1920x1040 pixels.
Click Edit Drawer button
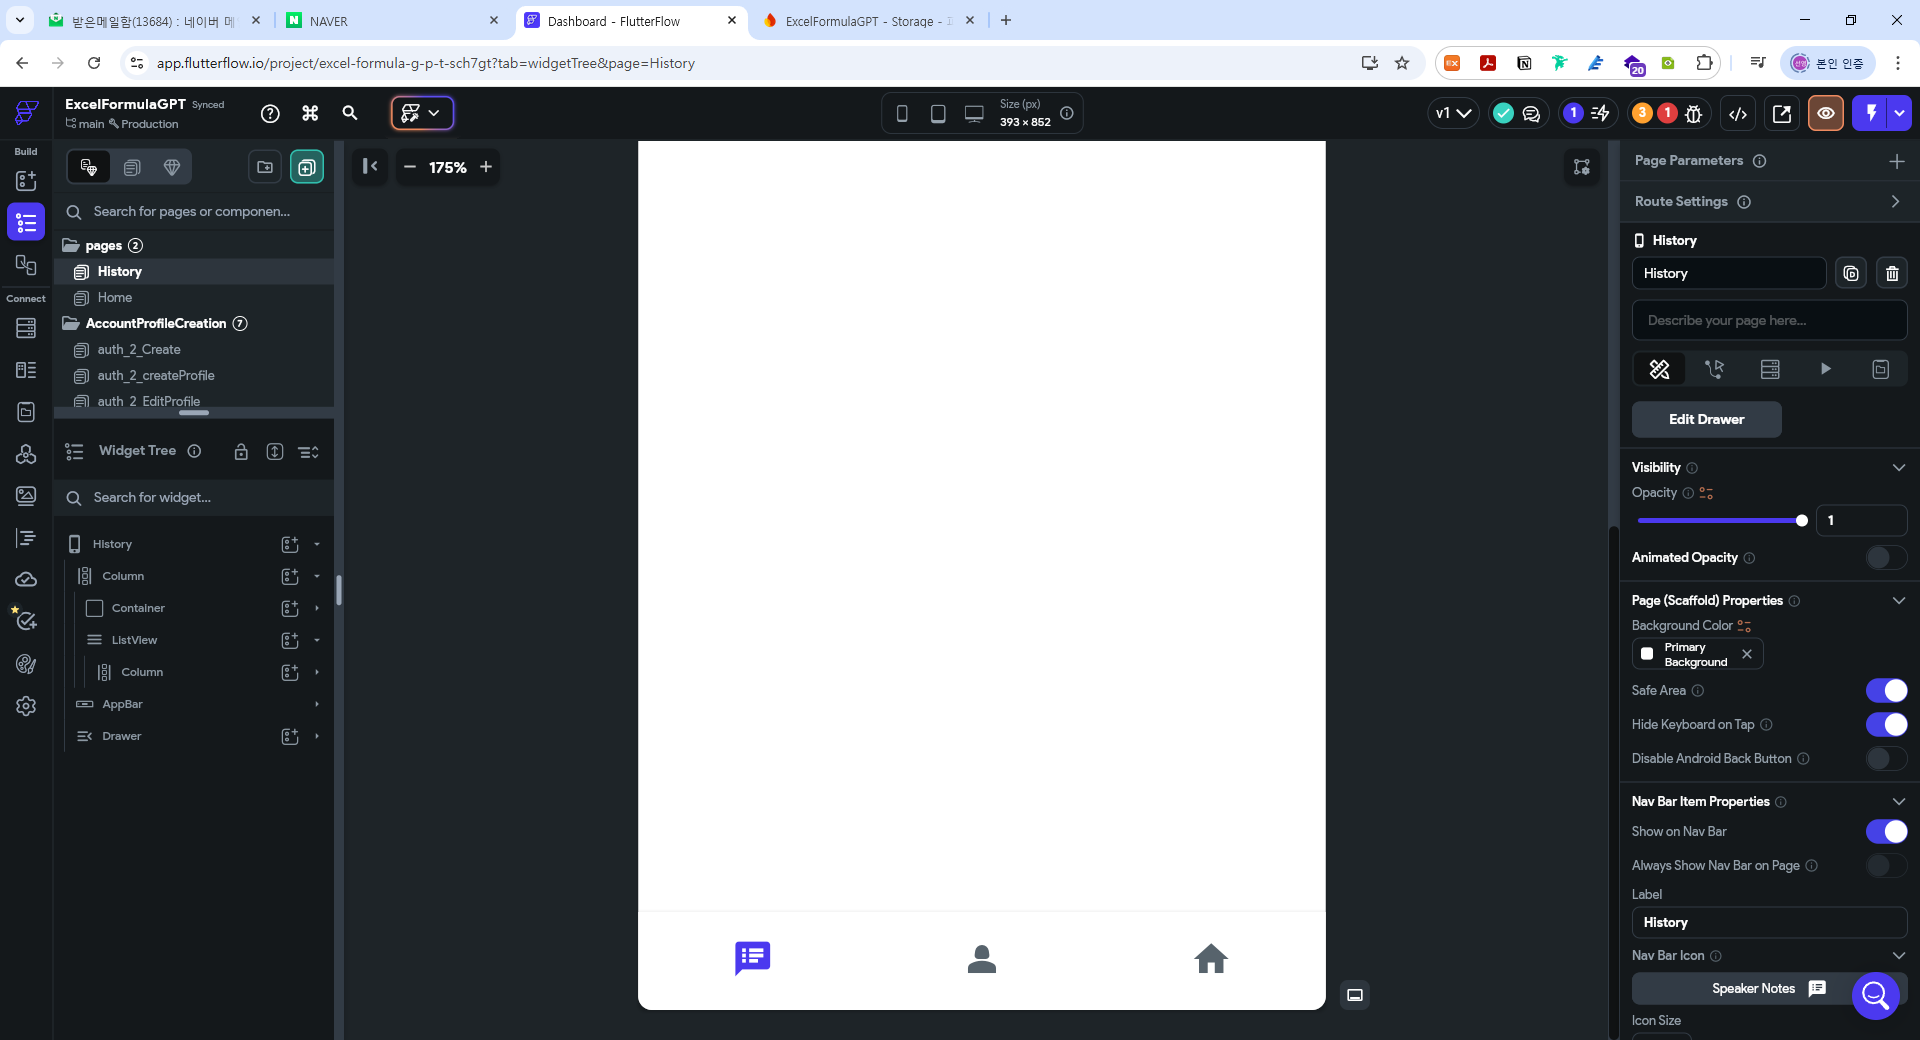[1706, 420]
